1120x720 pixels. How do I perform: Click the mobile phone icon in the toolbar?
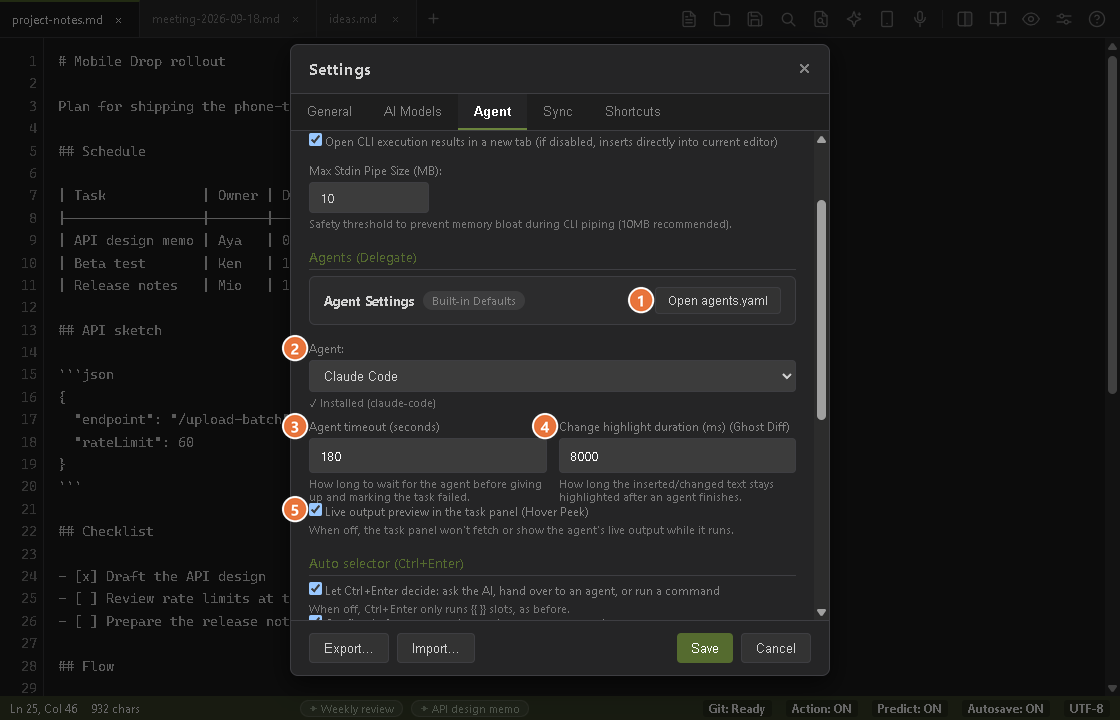click(x=887, y=19)
